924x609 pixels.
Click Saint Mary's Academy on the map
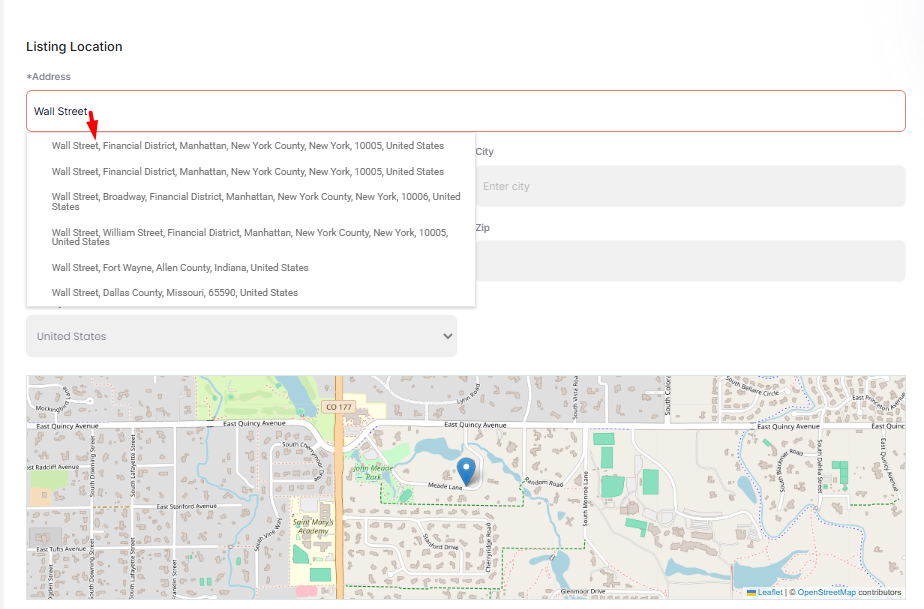pyautogui.click(x=314, y=526)
